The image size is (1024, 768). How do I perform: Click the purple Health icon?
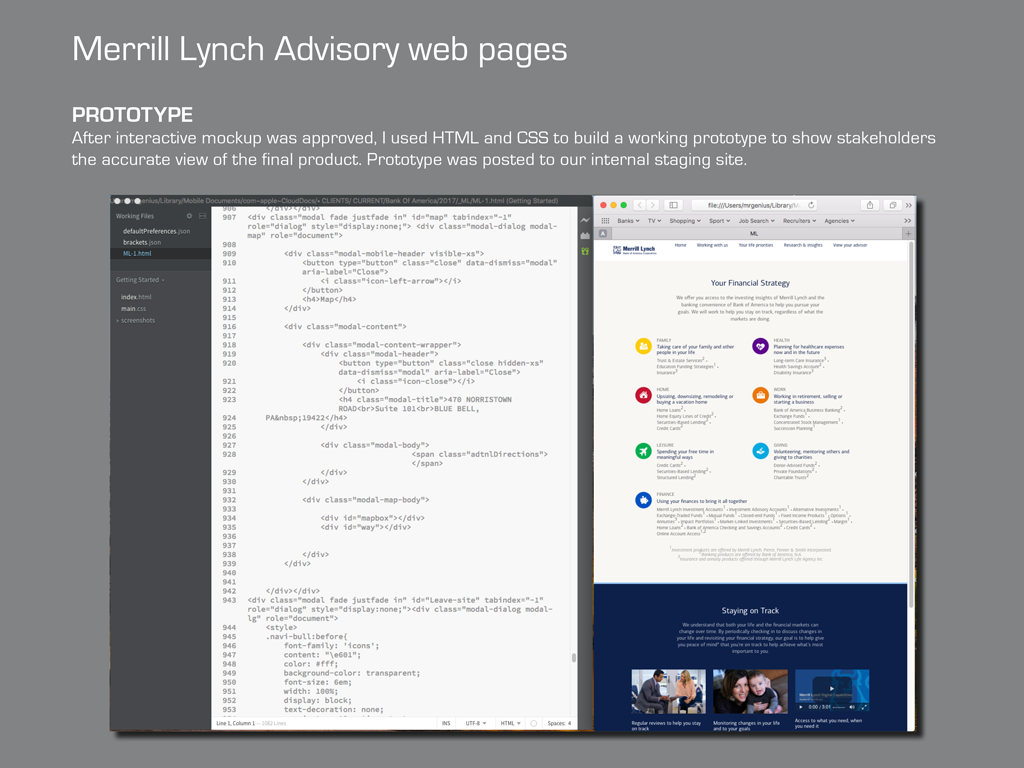[760, 346]
